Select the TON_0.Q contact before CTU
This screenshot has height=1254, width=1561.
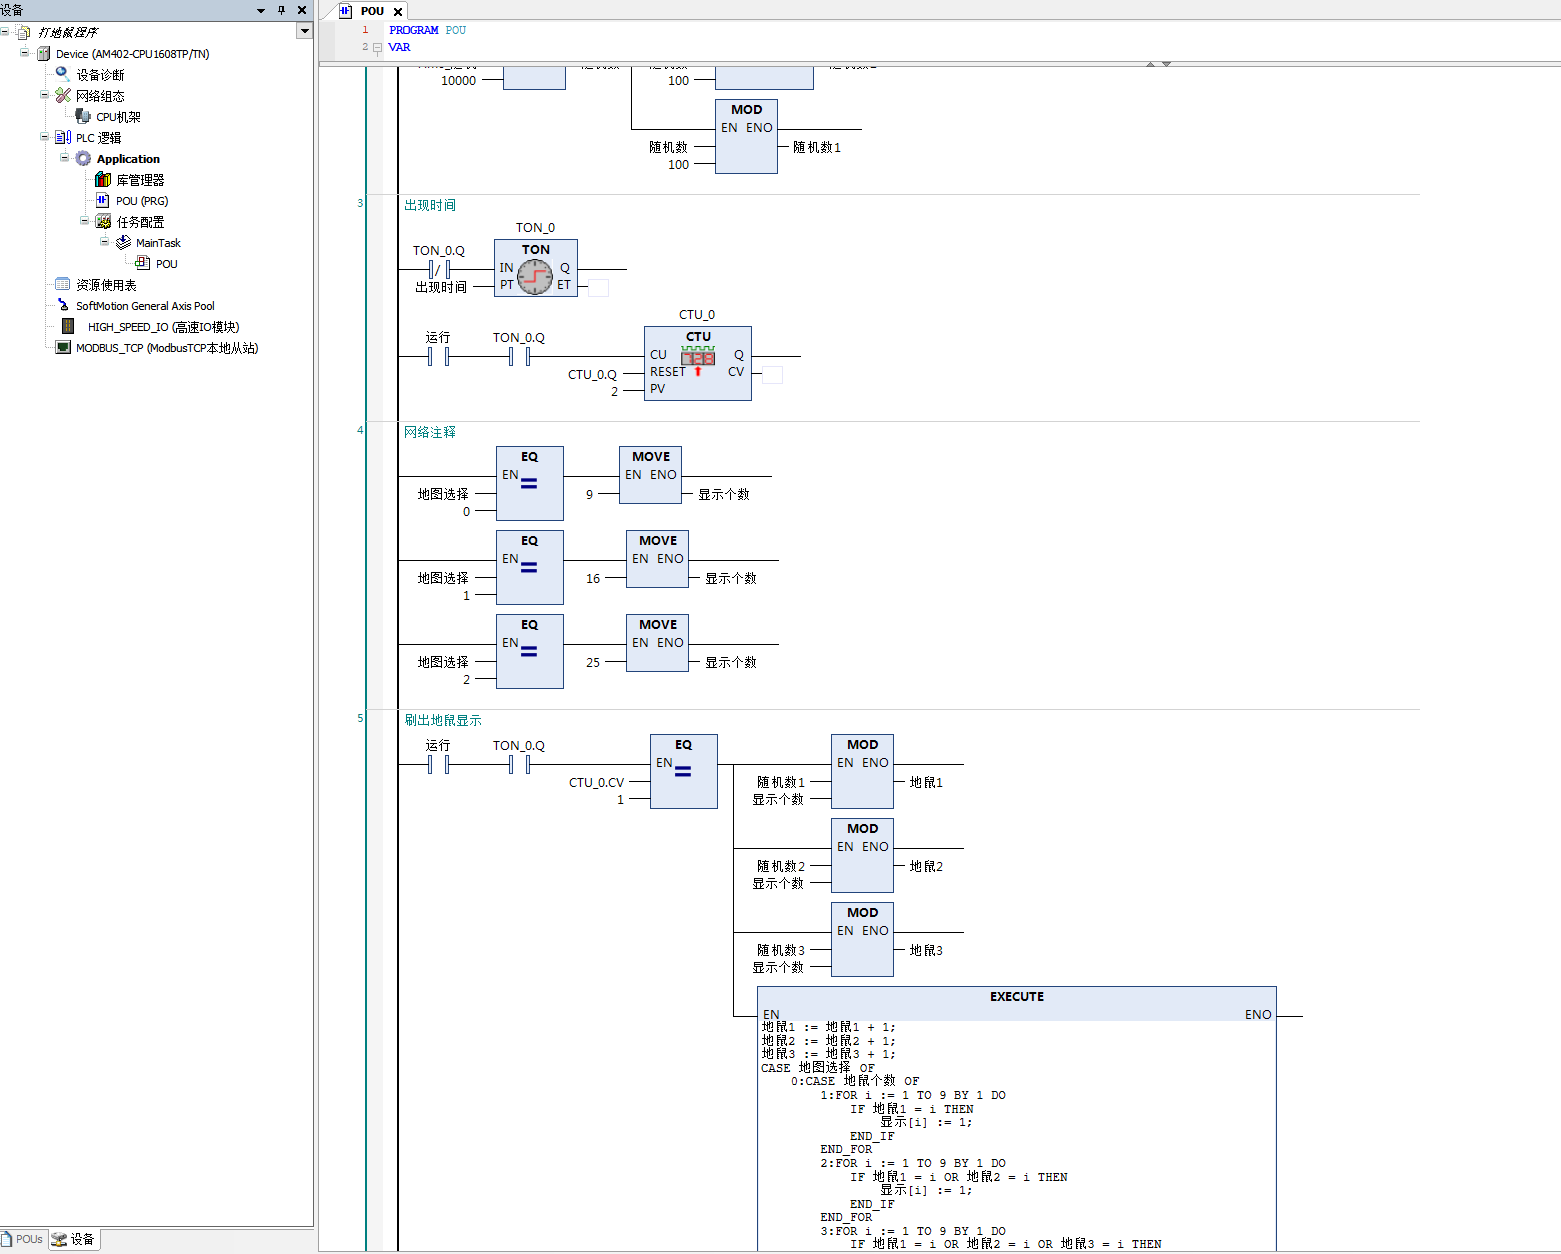(519, 356)
